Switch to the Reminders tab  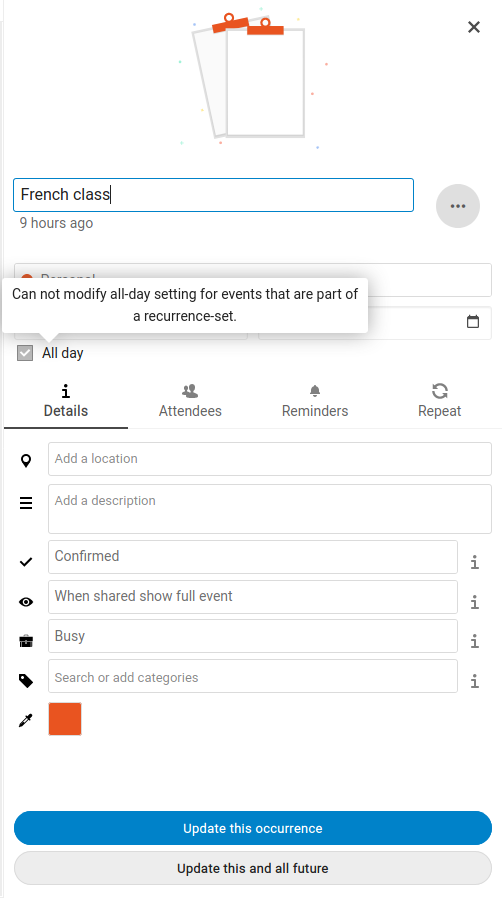[315, 401]
